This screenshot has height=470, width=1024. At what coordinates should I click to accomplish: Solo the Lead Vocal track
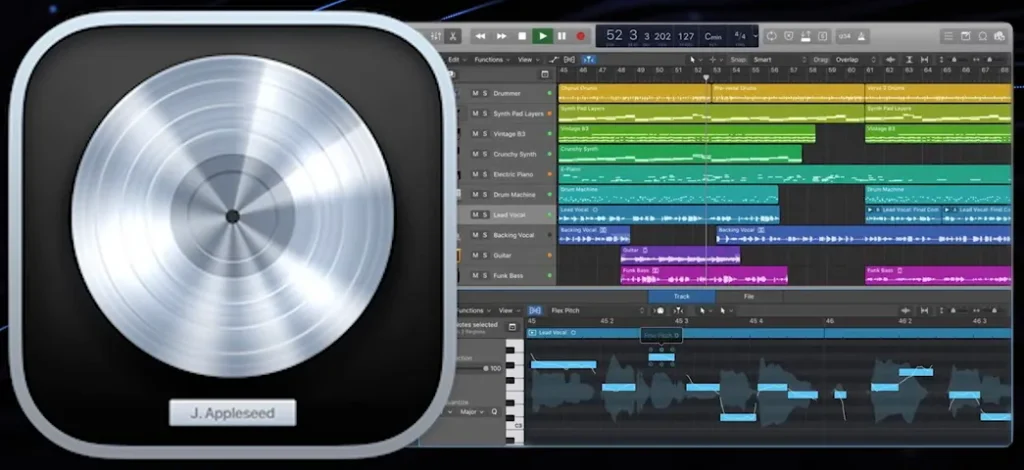click(x=485, y=215)
